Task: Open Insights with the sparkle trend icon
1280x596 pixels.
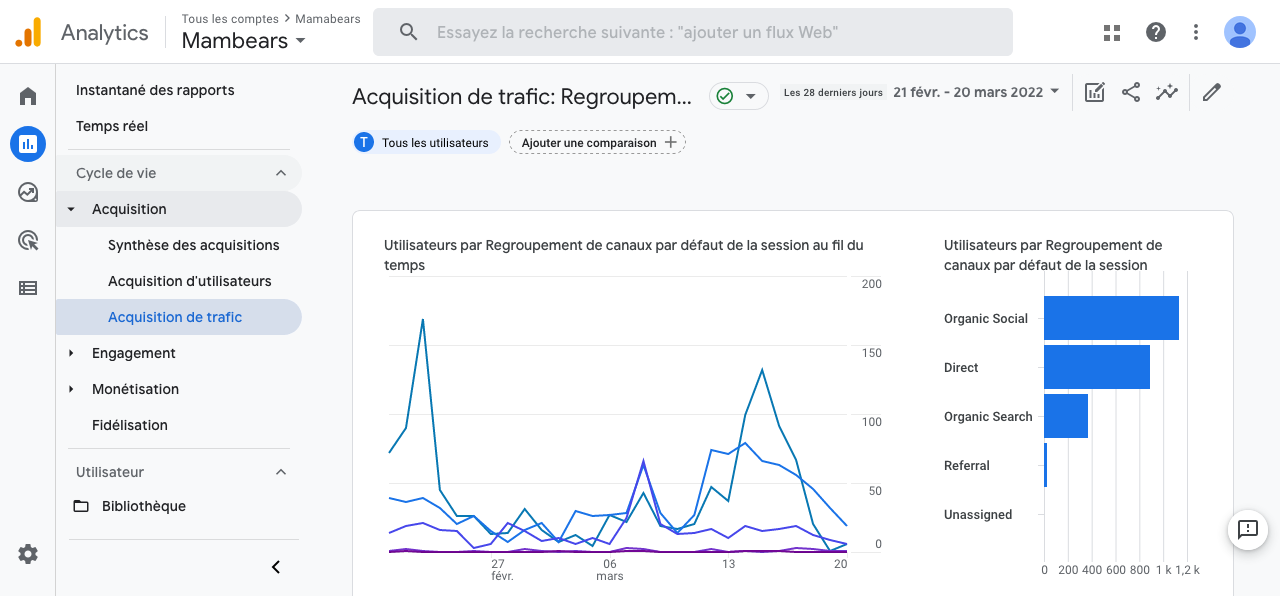Action: (1167, 91)
